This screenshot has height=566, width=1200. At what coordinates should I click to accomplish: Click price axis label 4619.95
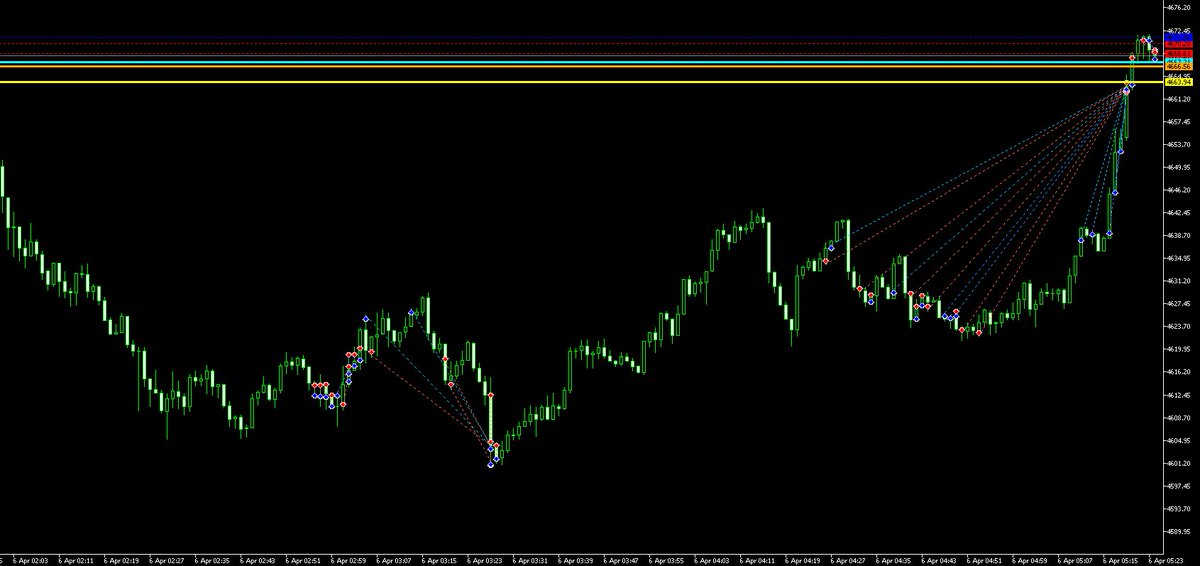pyautogui.click(x=1179, y=349)
